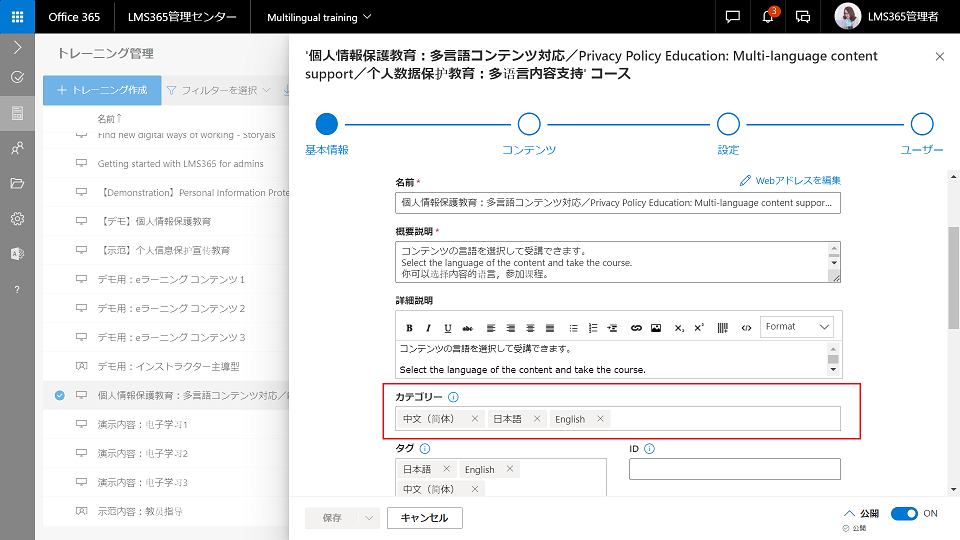Open the Format dropdown in editor
This screenshot has width=960, height=540.
797,327
